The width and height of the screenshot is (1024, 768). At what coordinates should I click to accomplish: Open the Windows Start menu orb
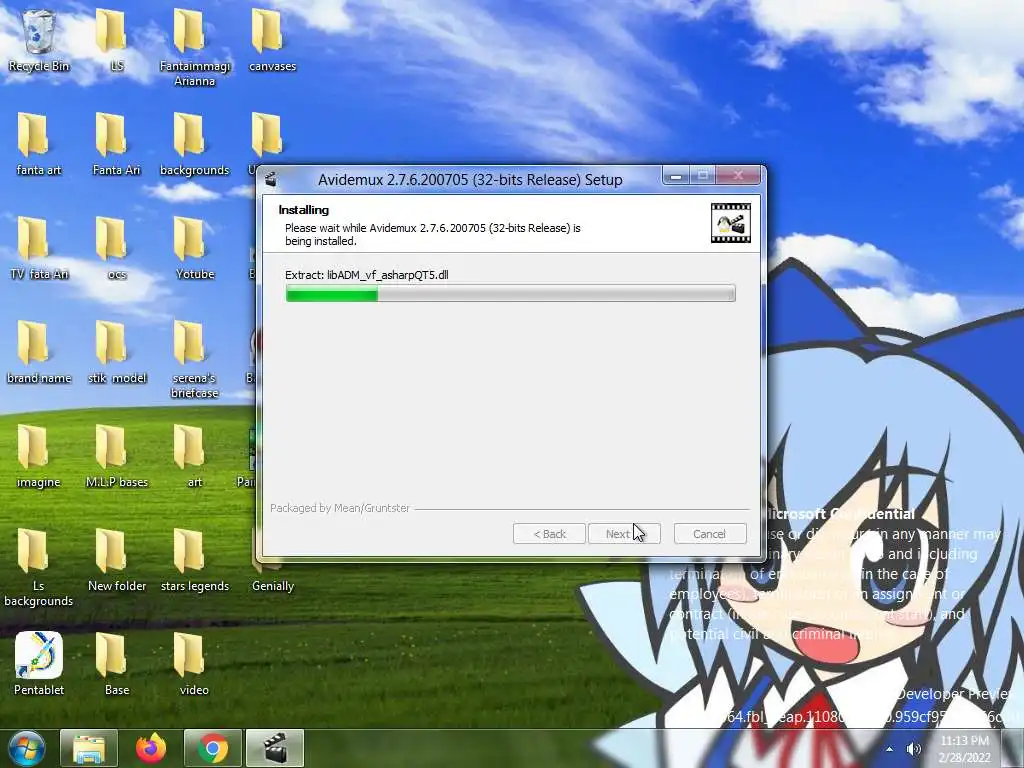(x=27, y=748)
